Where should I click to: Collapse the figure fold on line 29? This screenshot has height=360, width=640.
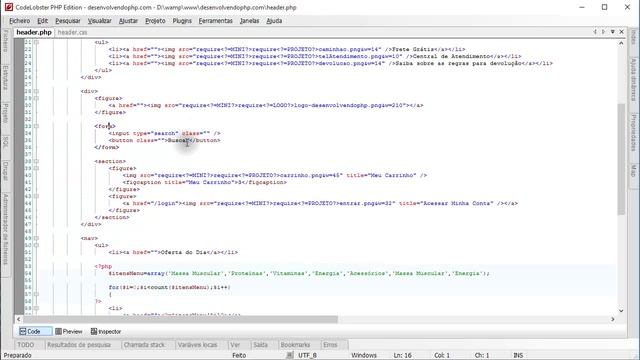(x=36, y=98)
